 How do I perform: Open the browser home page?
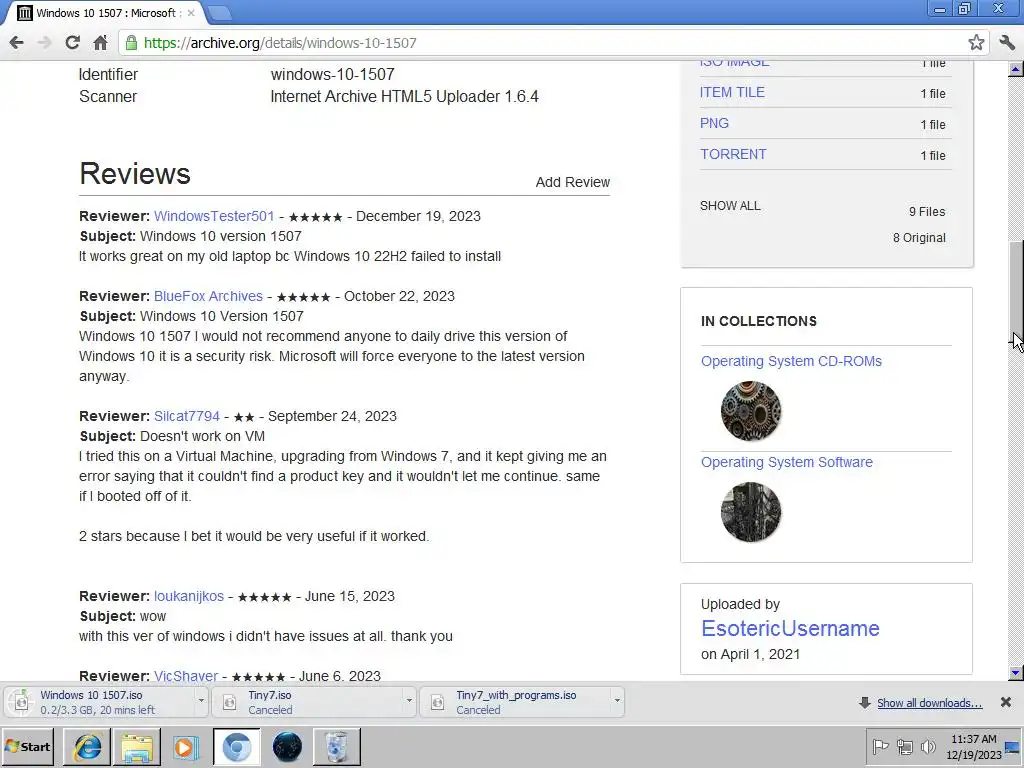100,43
